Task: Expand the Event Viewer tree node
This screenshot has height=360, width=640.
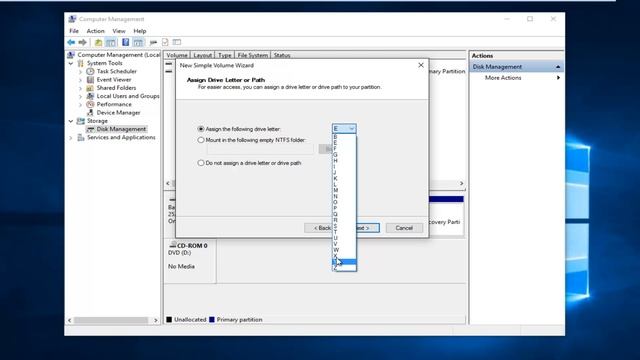Action: click(x=80, y=80)
